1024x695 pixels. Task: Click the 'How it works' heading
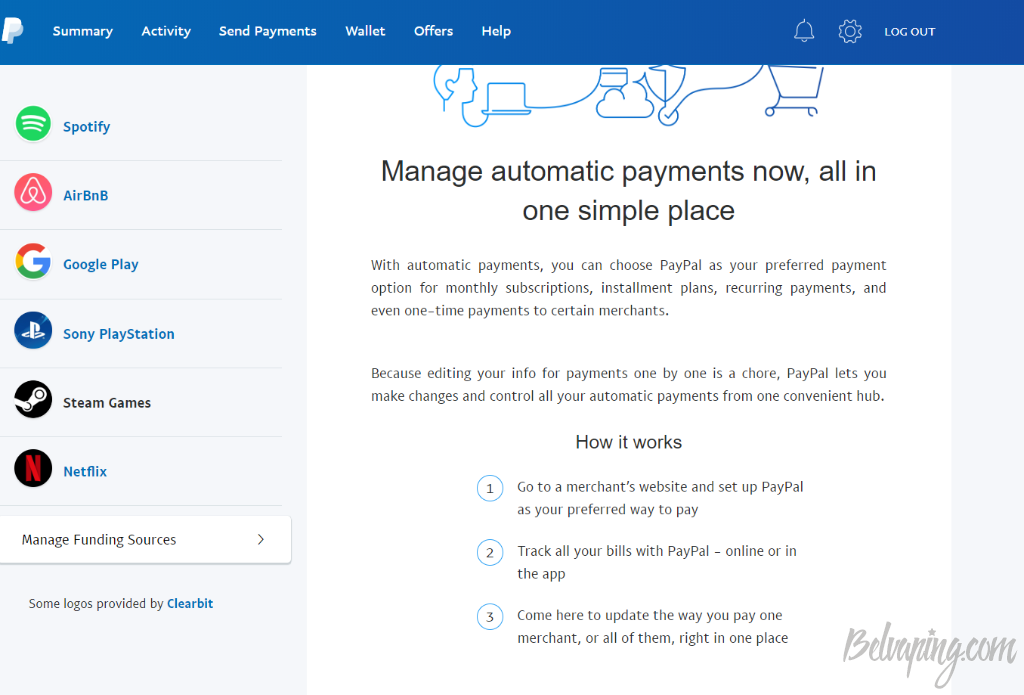(x=628, y=442)
